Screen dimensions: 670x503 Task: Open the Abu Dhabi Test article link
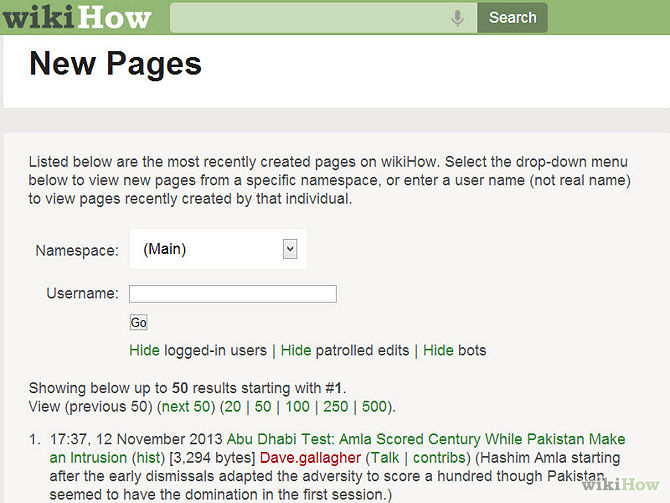pyautogui.click(x=338, y=448)
